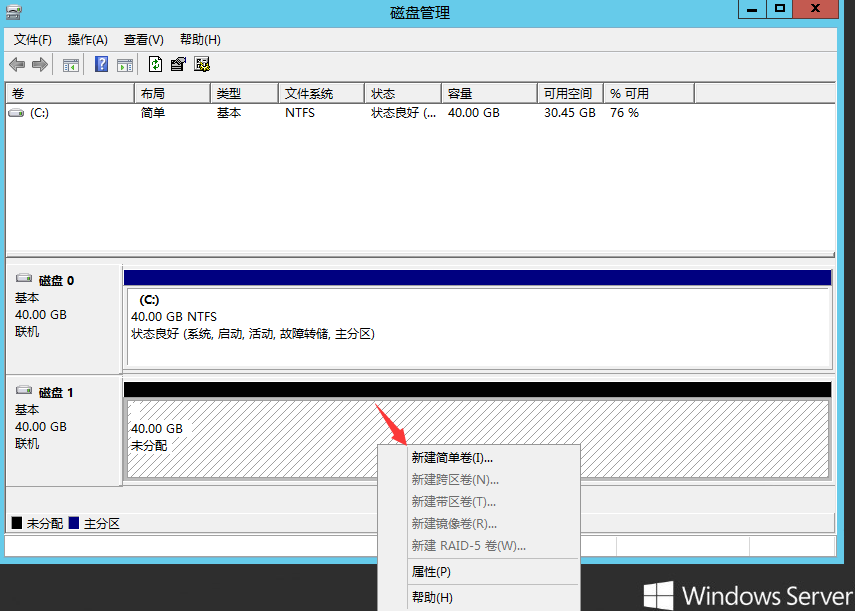The image size is (855, 611).
Task: Click the Forward arrow in toolbar
Action: click(x=40, y=65)
